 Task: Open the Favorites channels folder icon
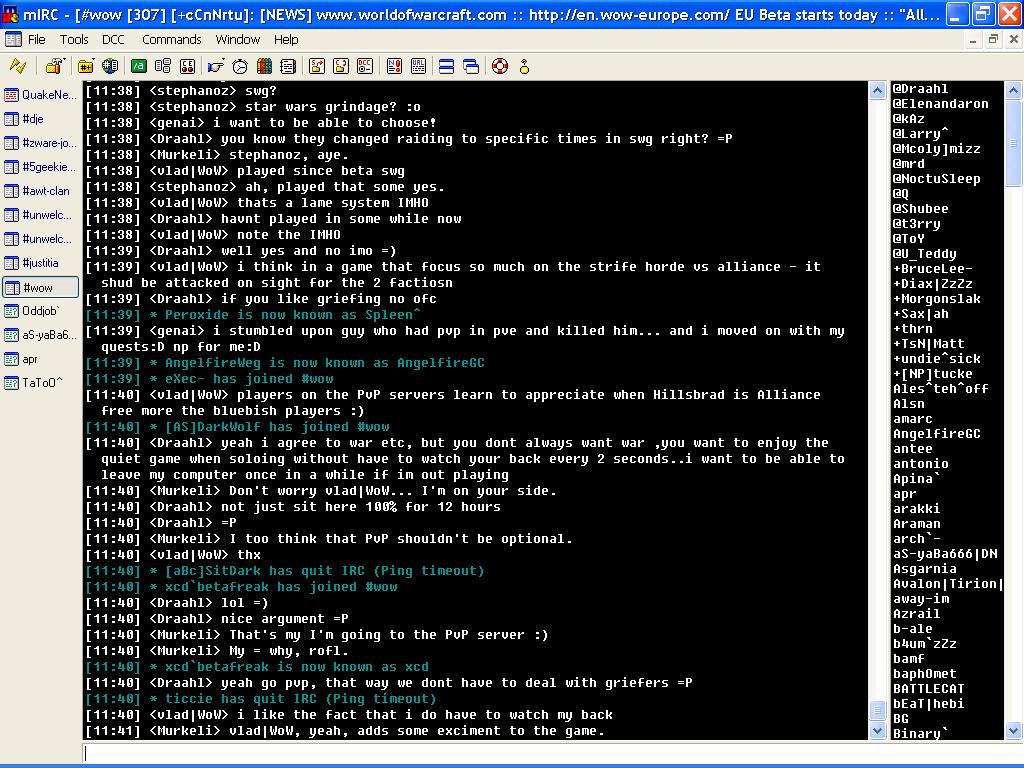click(x=85, y=66)
